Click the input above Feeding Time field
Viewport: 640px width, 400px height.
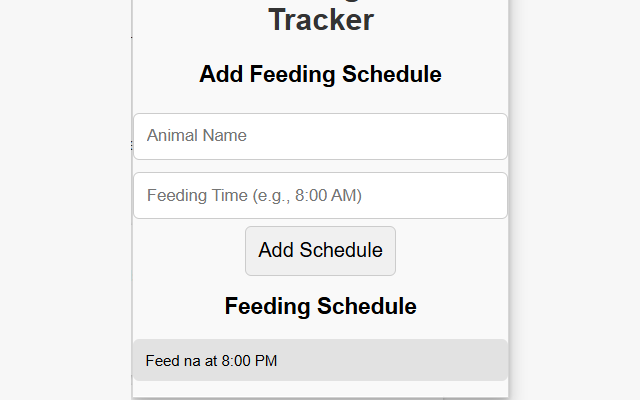tap(320, 136)
